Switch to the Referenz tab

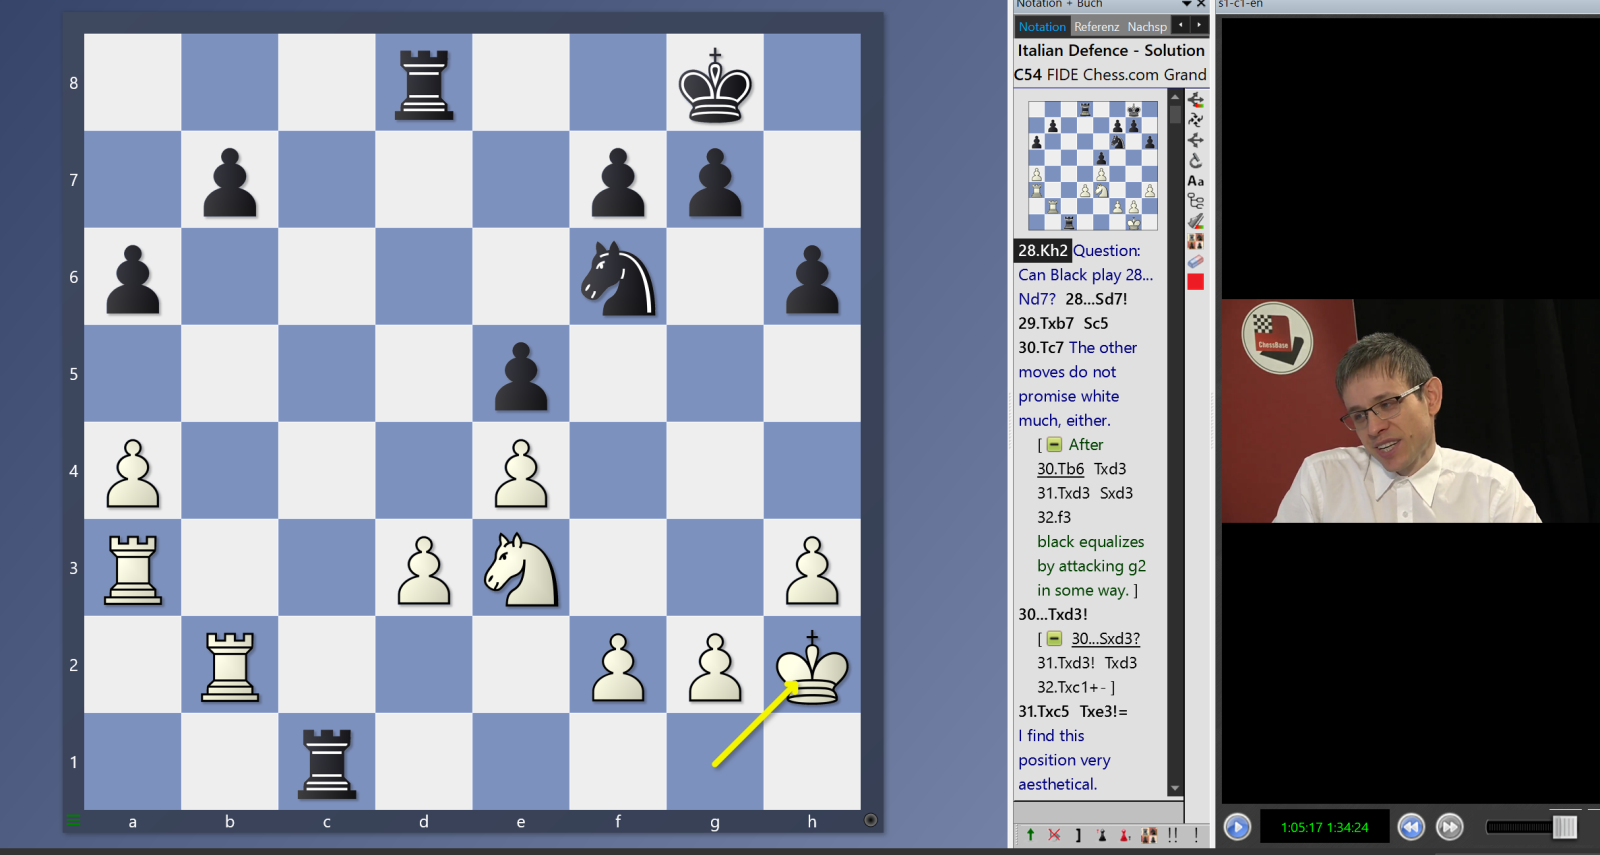(1096, 27)
